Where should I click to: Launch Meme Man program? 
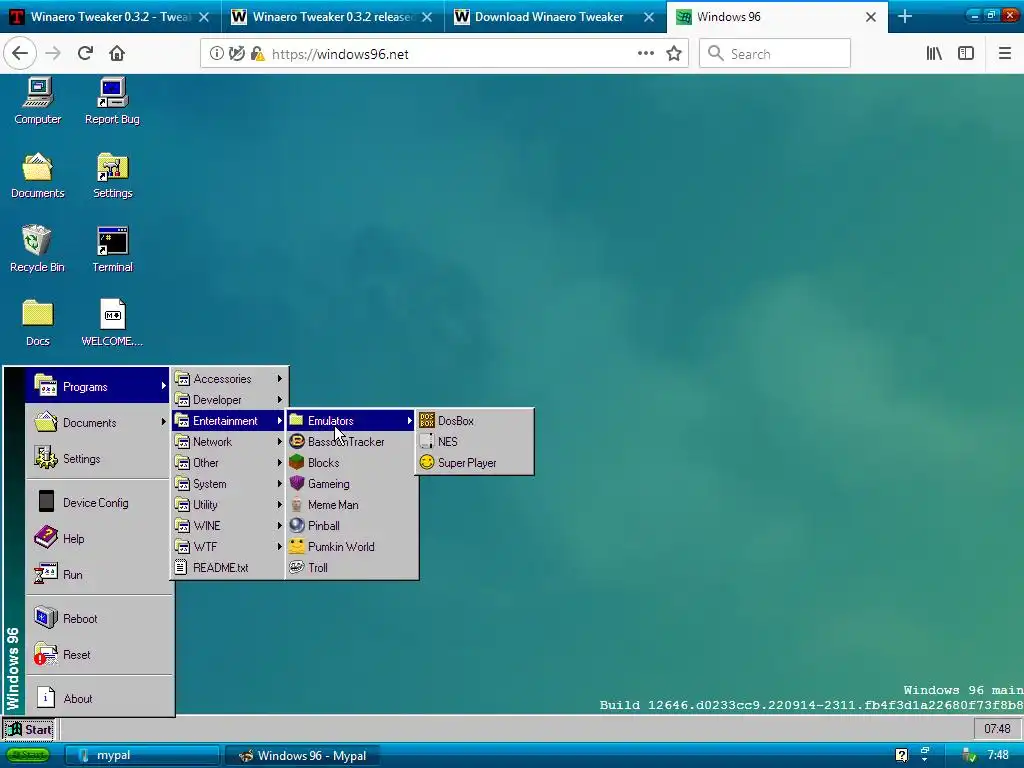(x=351, y=505)
